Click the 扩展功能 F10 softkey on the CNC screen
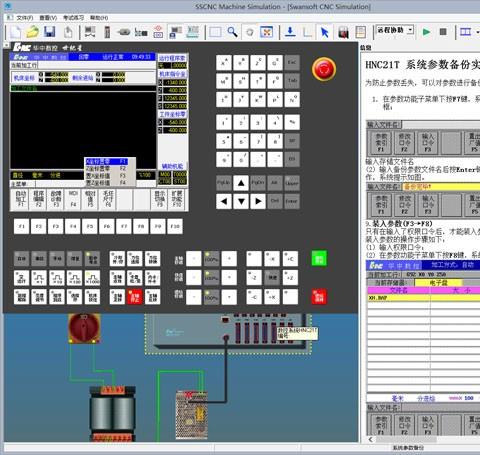480x455 pixels. point(177,199)
